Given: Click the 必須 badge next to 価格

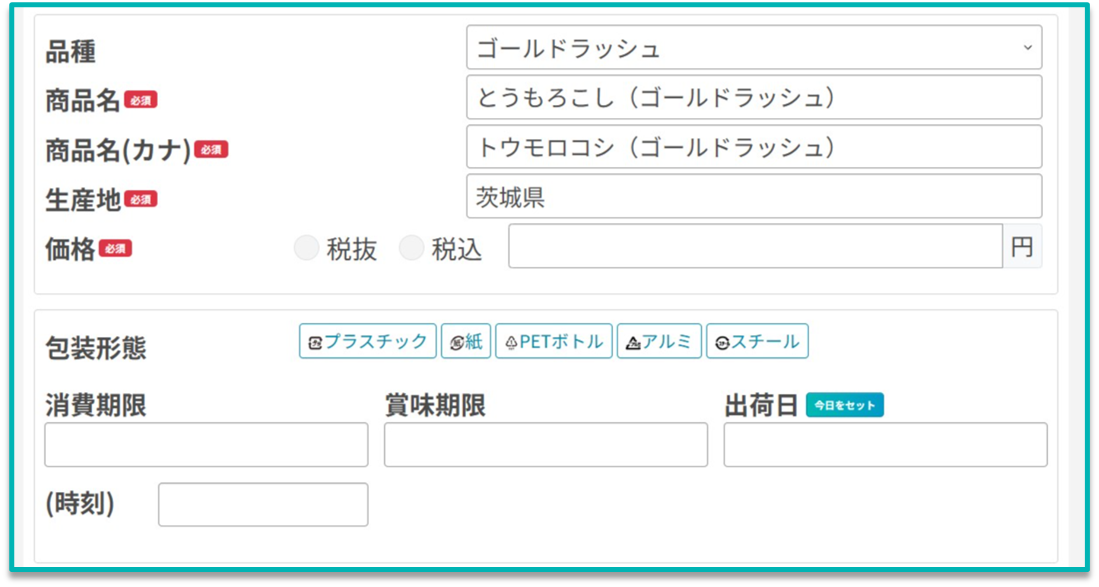Looking at the screenshot, I should click(115, 249).
